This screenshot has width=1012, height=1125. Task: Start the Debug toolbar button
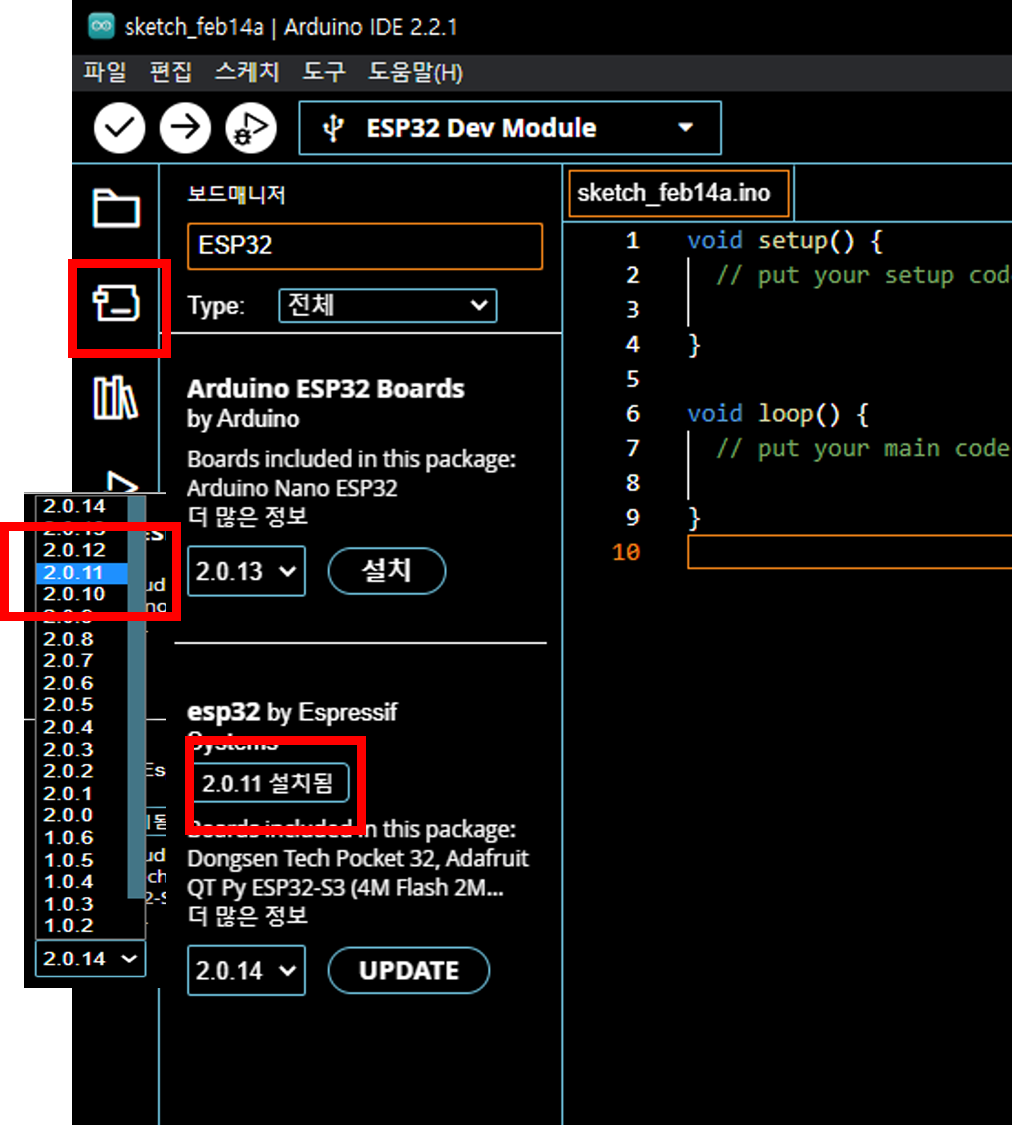[x=251, y=128]
